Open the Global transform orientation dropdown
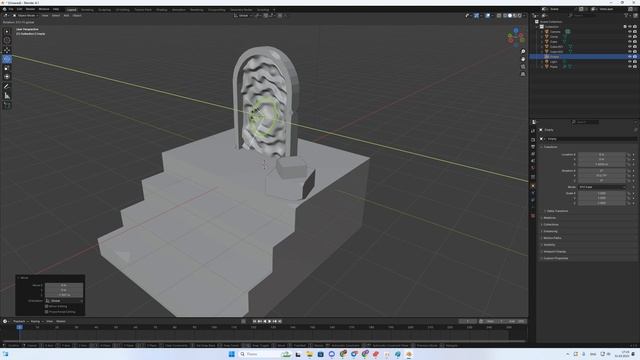 click(x=243, y=16)
